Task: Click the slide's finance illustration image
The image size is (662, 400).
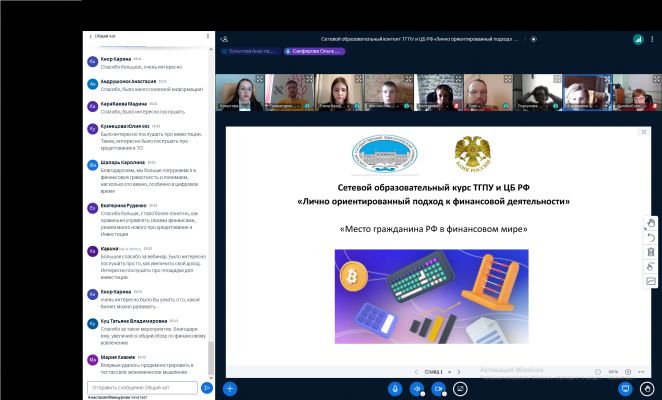Action: click(x=431, y=297)
